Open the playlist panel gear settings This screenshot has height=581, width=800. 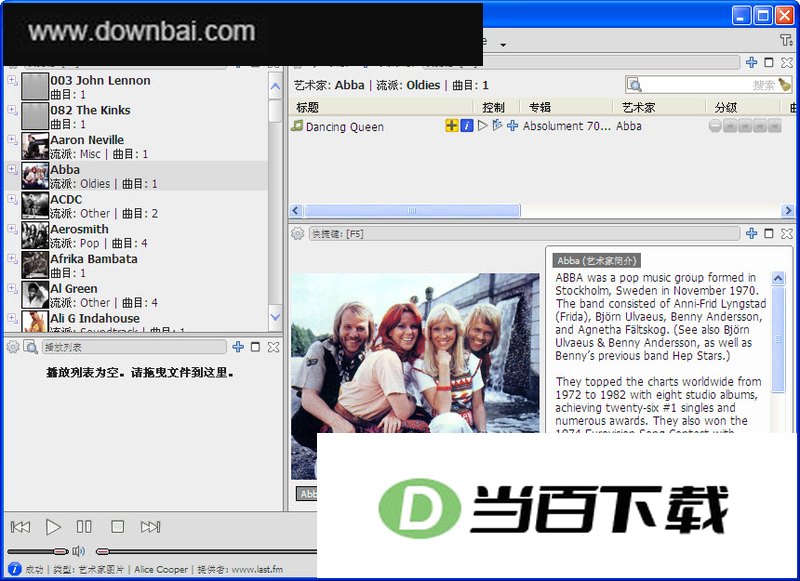point(12,347)
